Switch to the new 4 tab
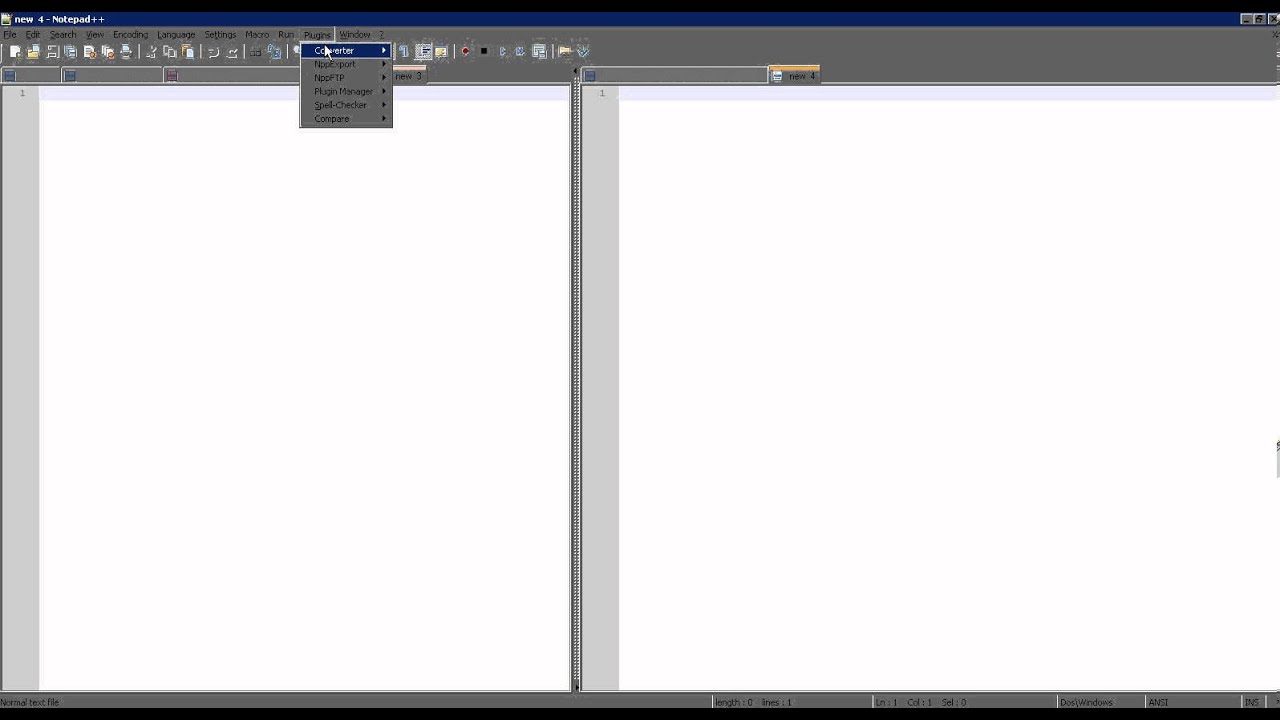 (x=795, y=75)
